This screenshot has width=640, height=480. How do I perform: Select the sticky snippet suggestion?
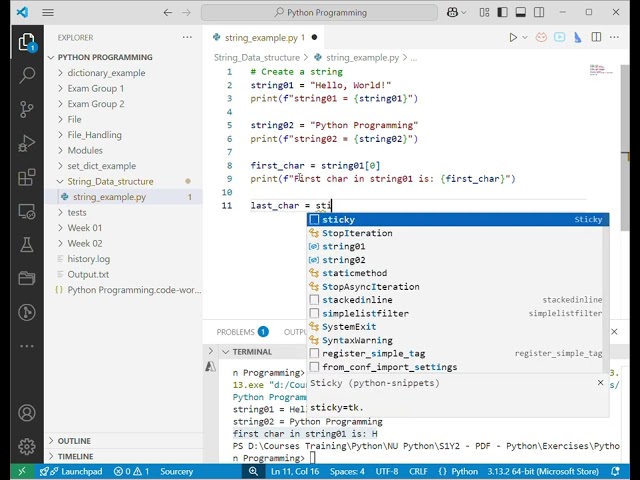point(458,220)
